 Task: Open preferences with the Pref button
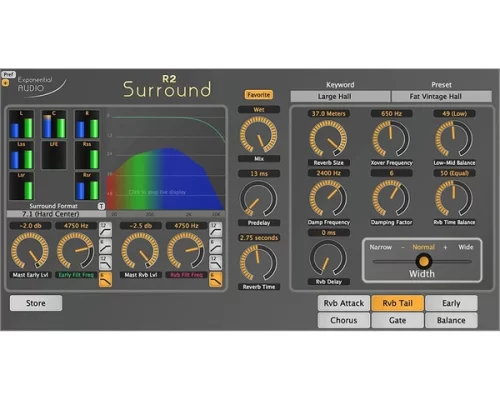9,75
